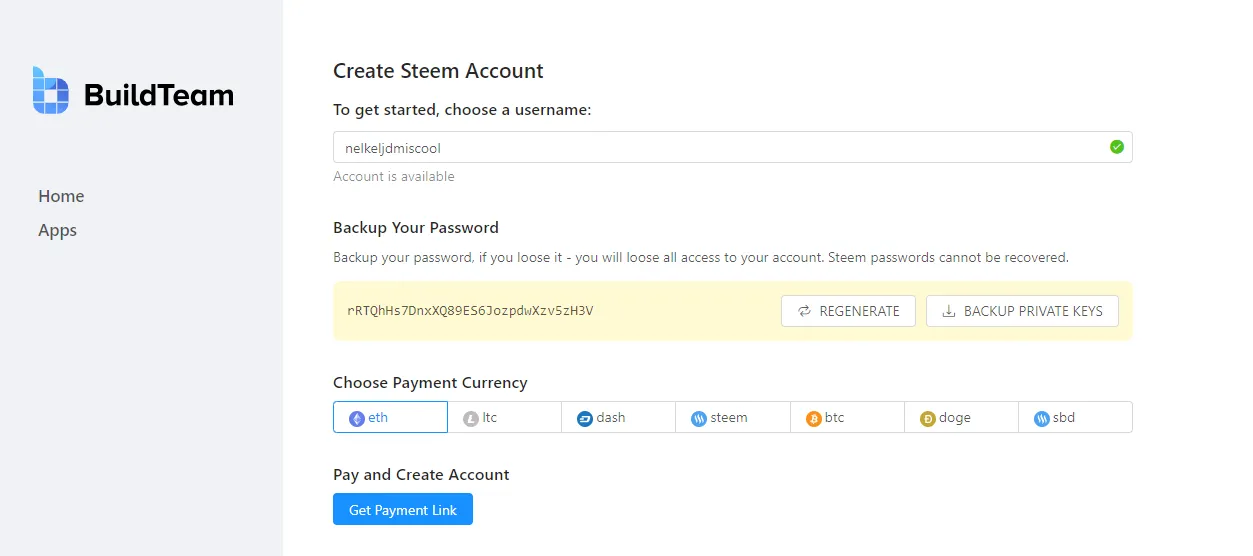Open the Home menu item

click(x=61, y=196)
